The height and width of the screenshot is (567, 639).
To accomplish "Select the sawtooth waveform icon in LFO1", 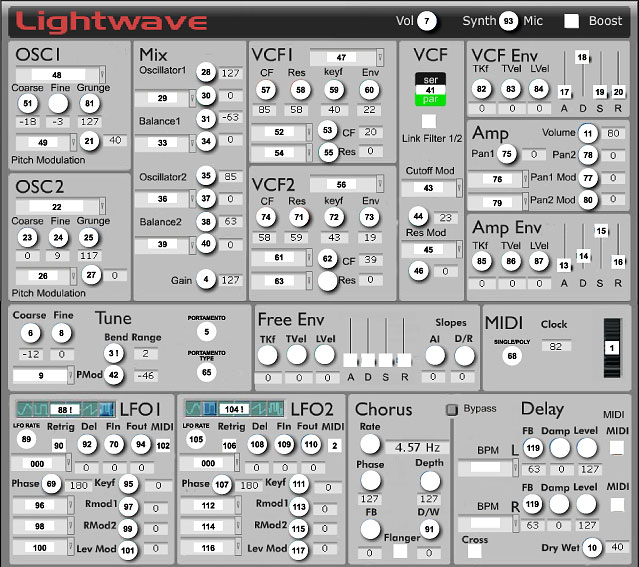I will pyautogui.click(x=90, y=409).
